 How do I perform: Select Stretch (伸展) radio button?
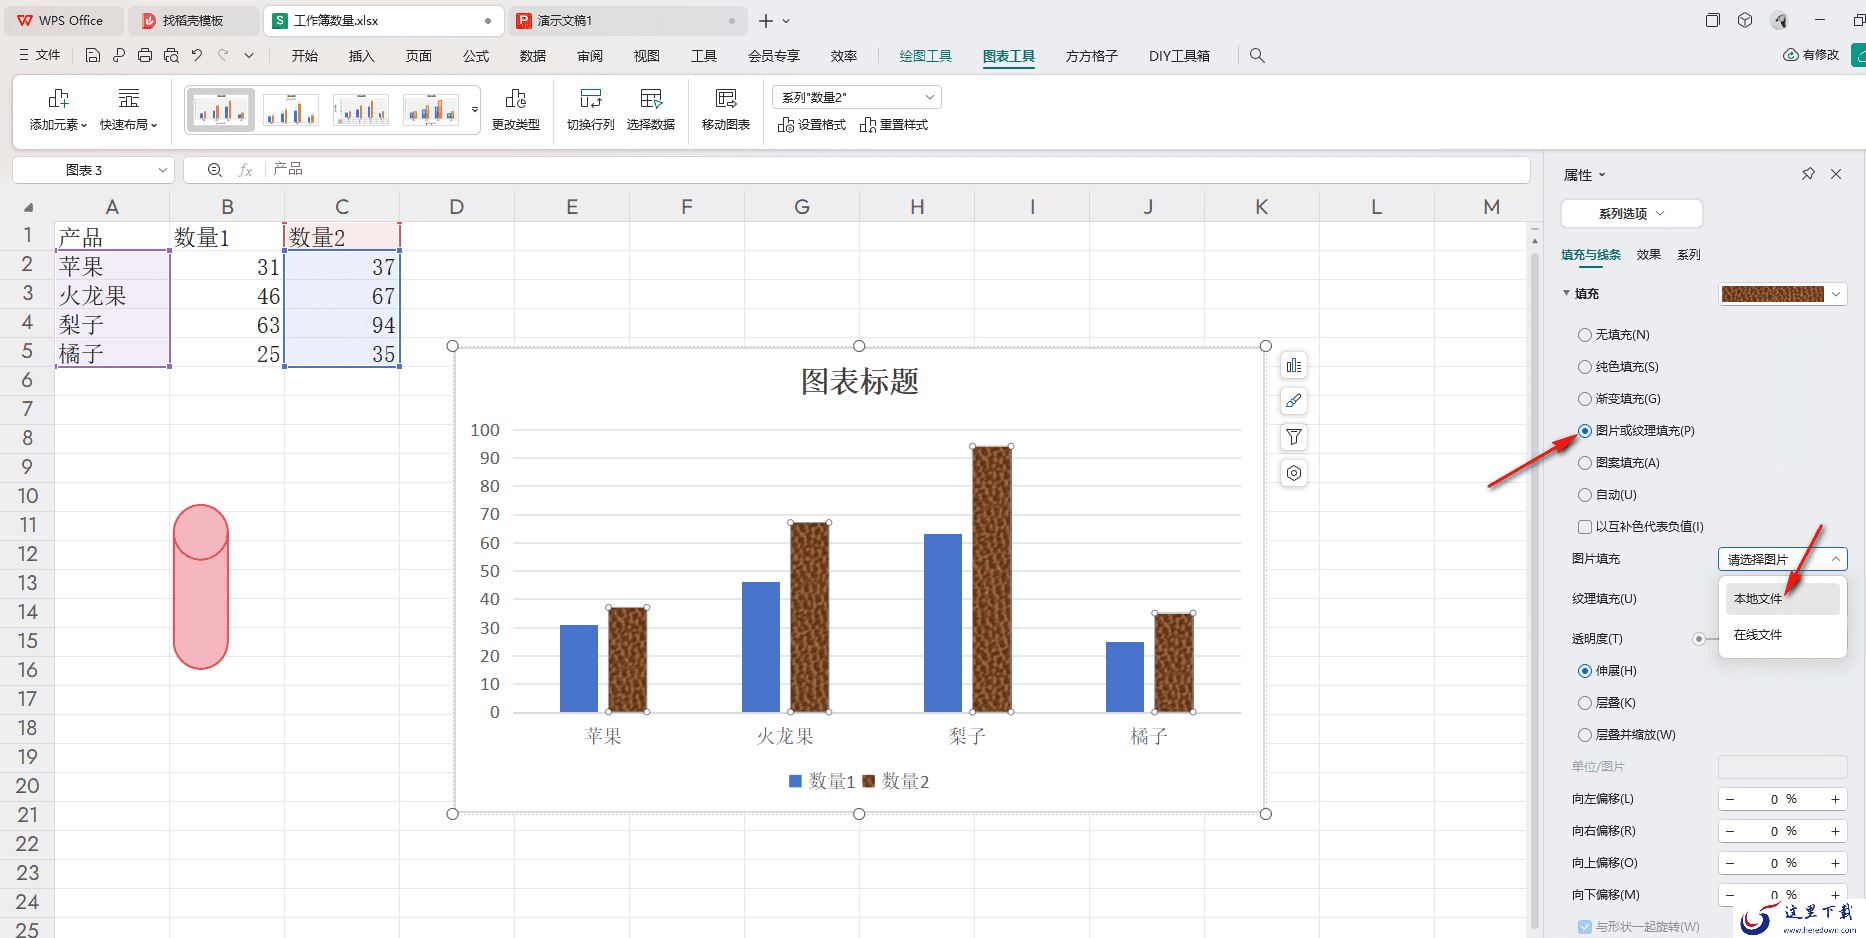1585,671
